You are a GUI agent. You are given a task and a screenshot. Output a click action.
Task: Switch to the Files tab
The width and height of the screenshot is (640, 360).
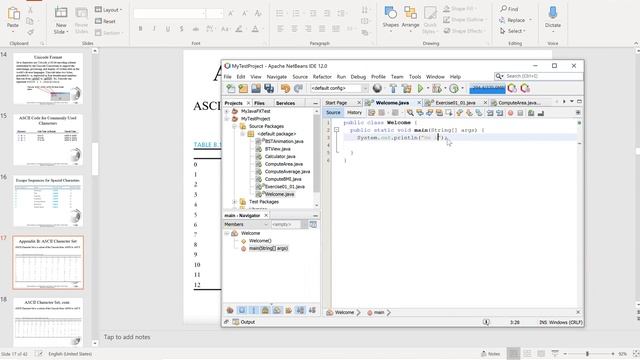259,103
